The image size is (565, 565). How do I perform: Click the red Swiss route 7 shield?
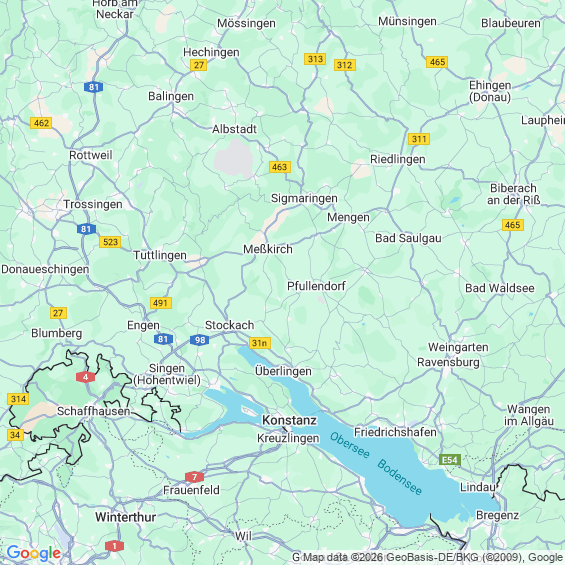coord(194,477)
